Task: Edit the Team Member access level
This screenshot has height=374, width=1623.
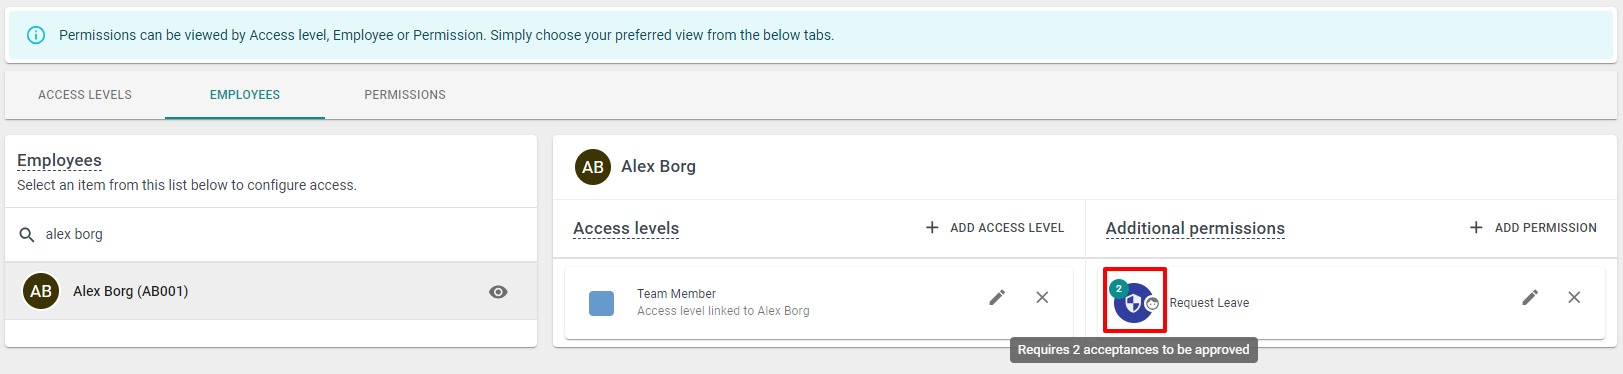Action: [x=997, y=297]
